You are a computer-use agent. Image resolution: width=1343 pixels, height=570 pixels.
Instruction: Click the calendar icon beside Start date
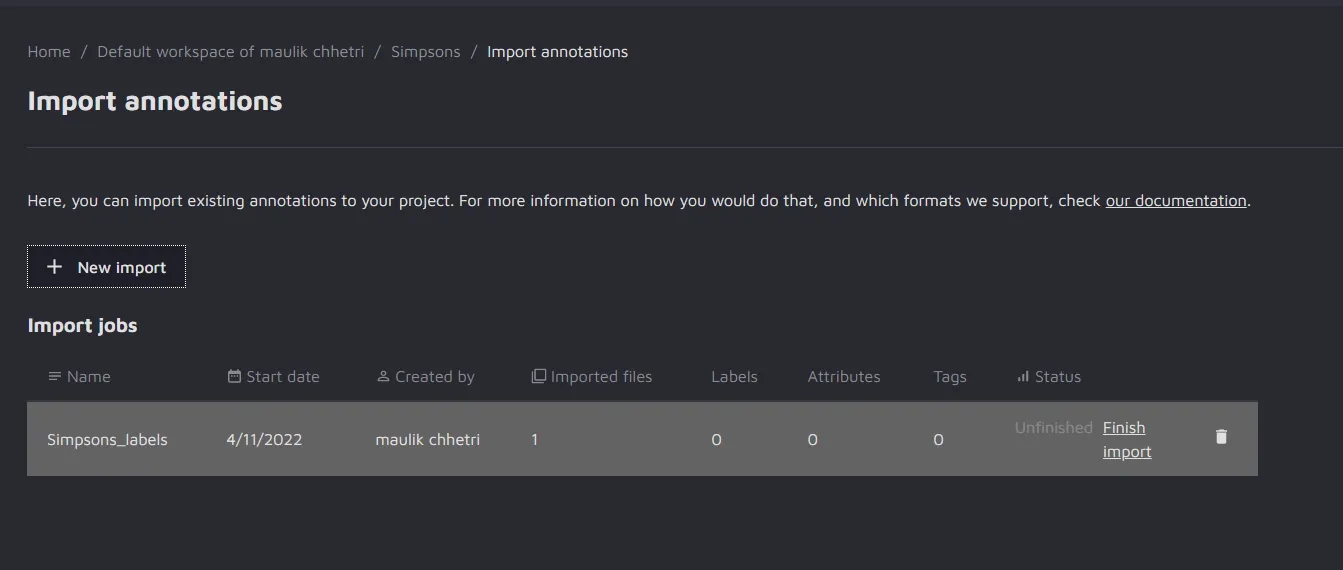[x=234, y=377]
